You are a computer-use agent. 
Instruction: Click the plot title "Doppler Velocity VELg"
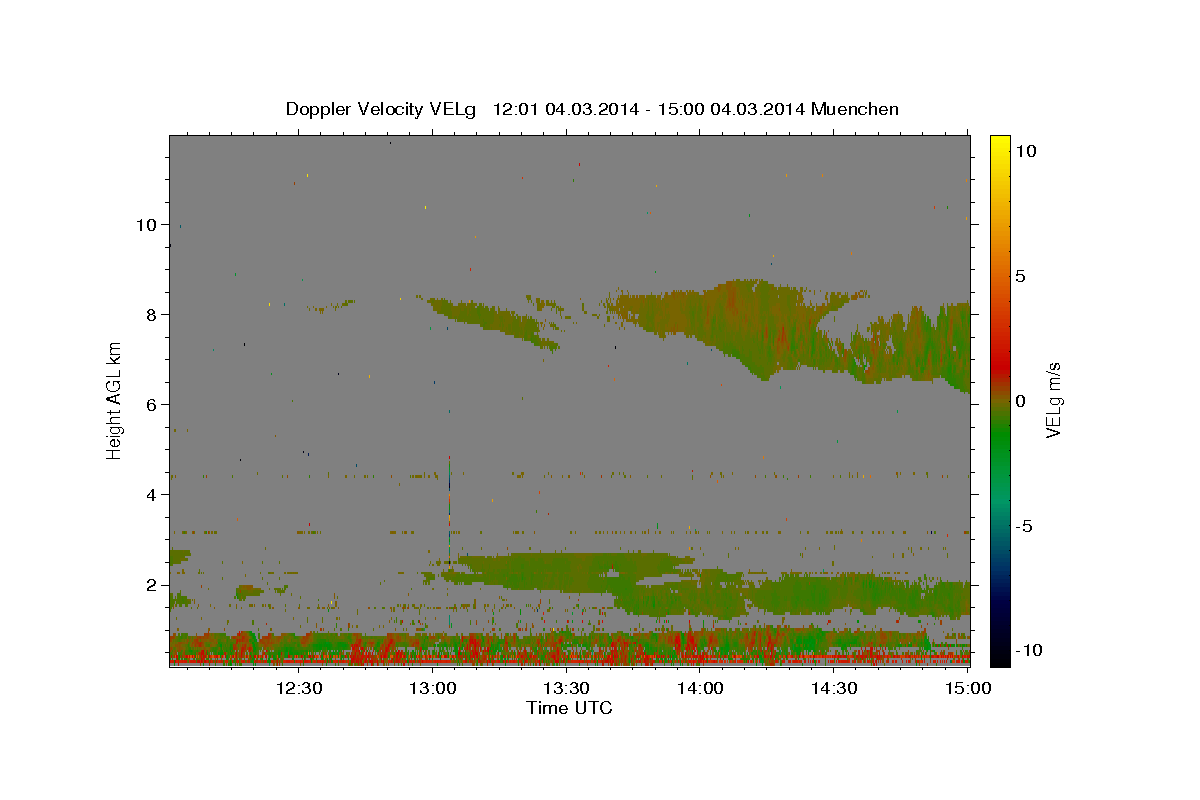point(383,109)
